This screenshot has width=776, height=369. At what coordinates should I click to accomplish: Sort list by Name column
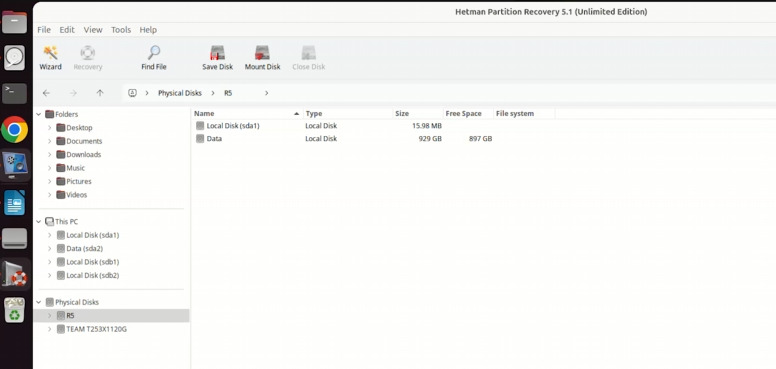click(x=248, y=113)
